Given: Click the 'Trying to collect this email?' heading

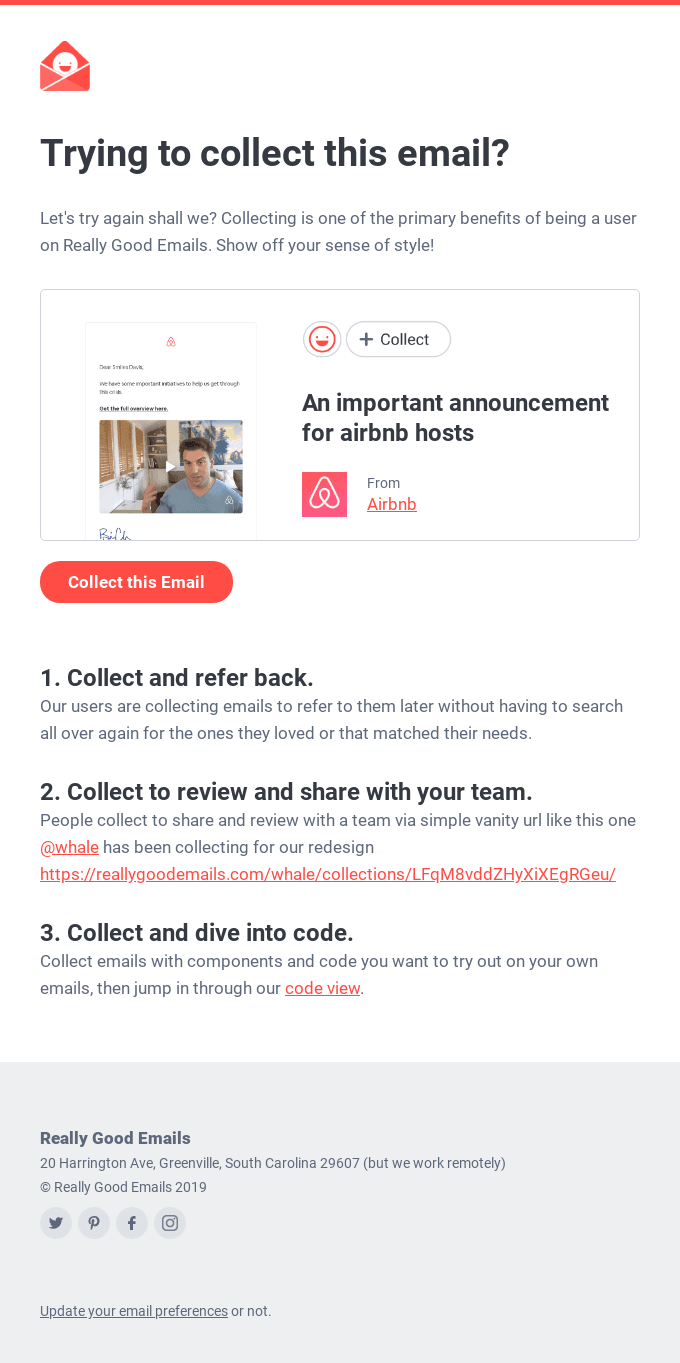Looking at the screenshot, I should (275, 153).
